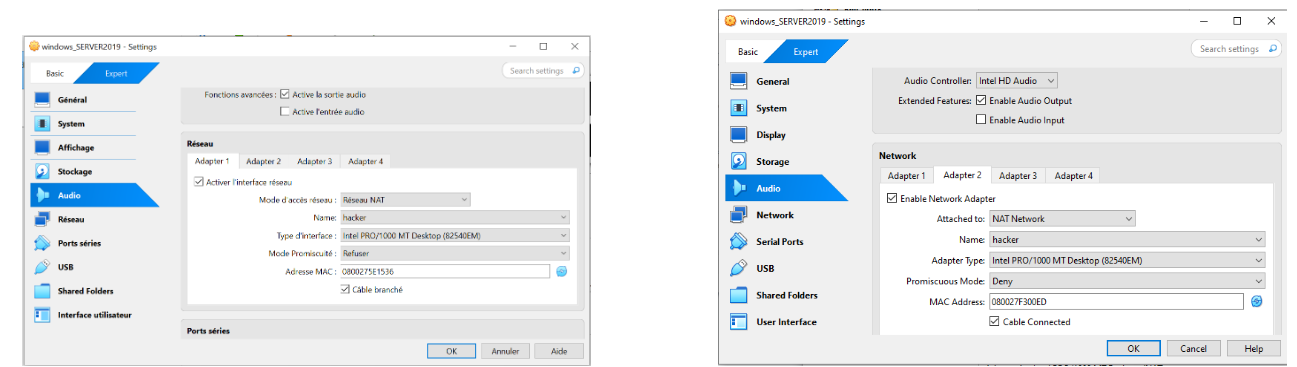This screenshot has width=1297, height=367.
Task: Select Basic mode tab in English window
Action: tap(747, 52)
